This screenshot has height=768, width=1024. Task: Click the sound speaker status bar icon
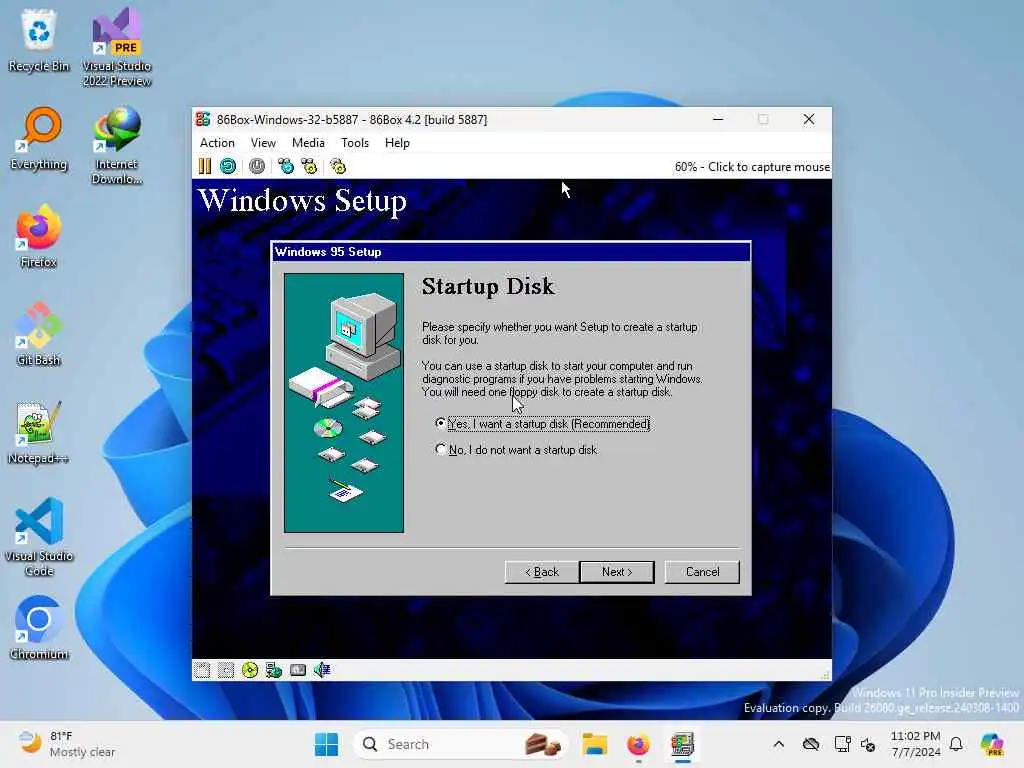pos(322,670)
